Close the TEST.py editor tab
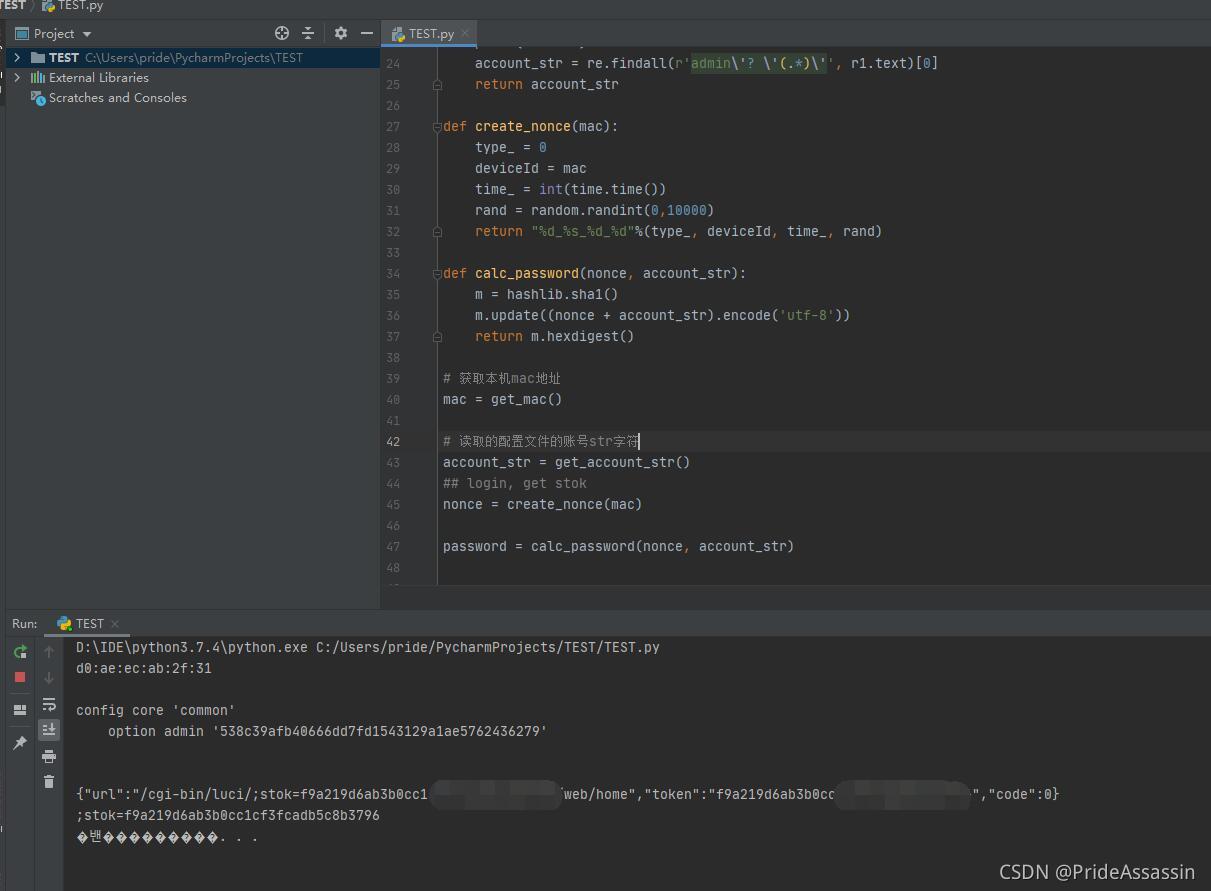Image resolution: width=1211 pixels, height=891 pixels. click(465, 33)
